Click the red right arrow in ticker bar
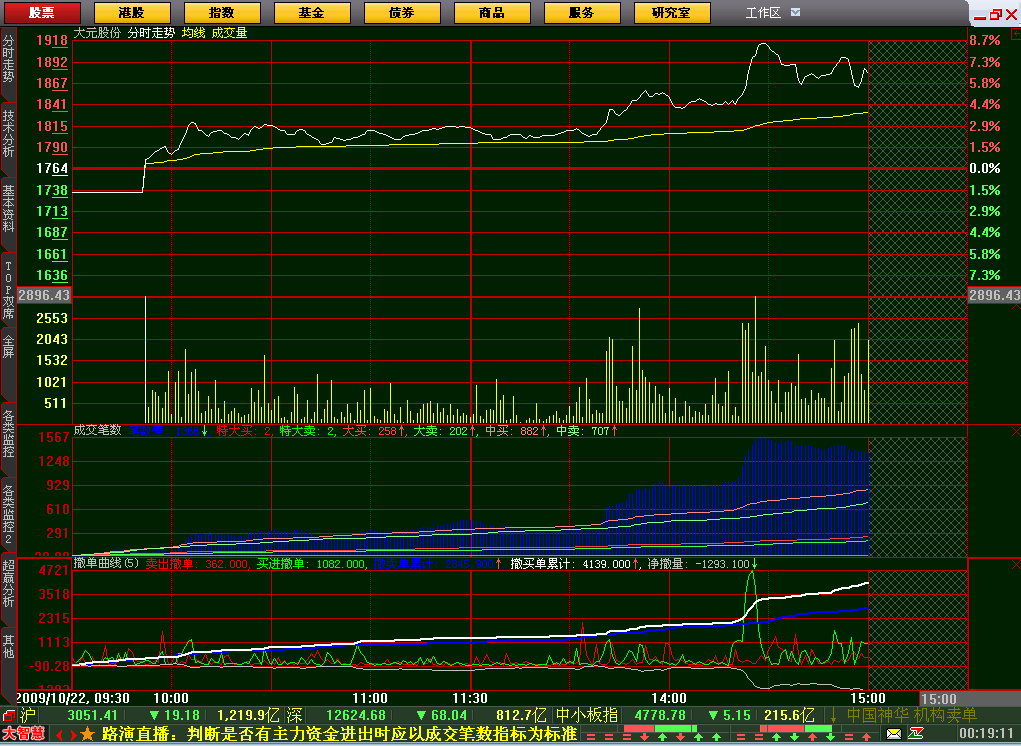The width and height of the screenshot is (1021, 746). click(72, 735)
